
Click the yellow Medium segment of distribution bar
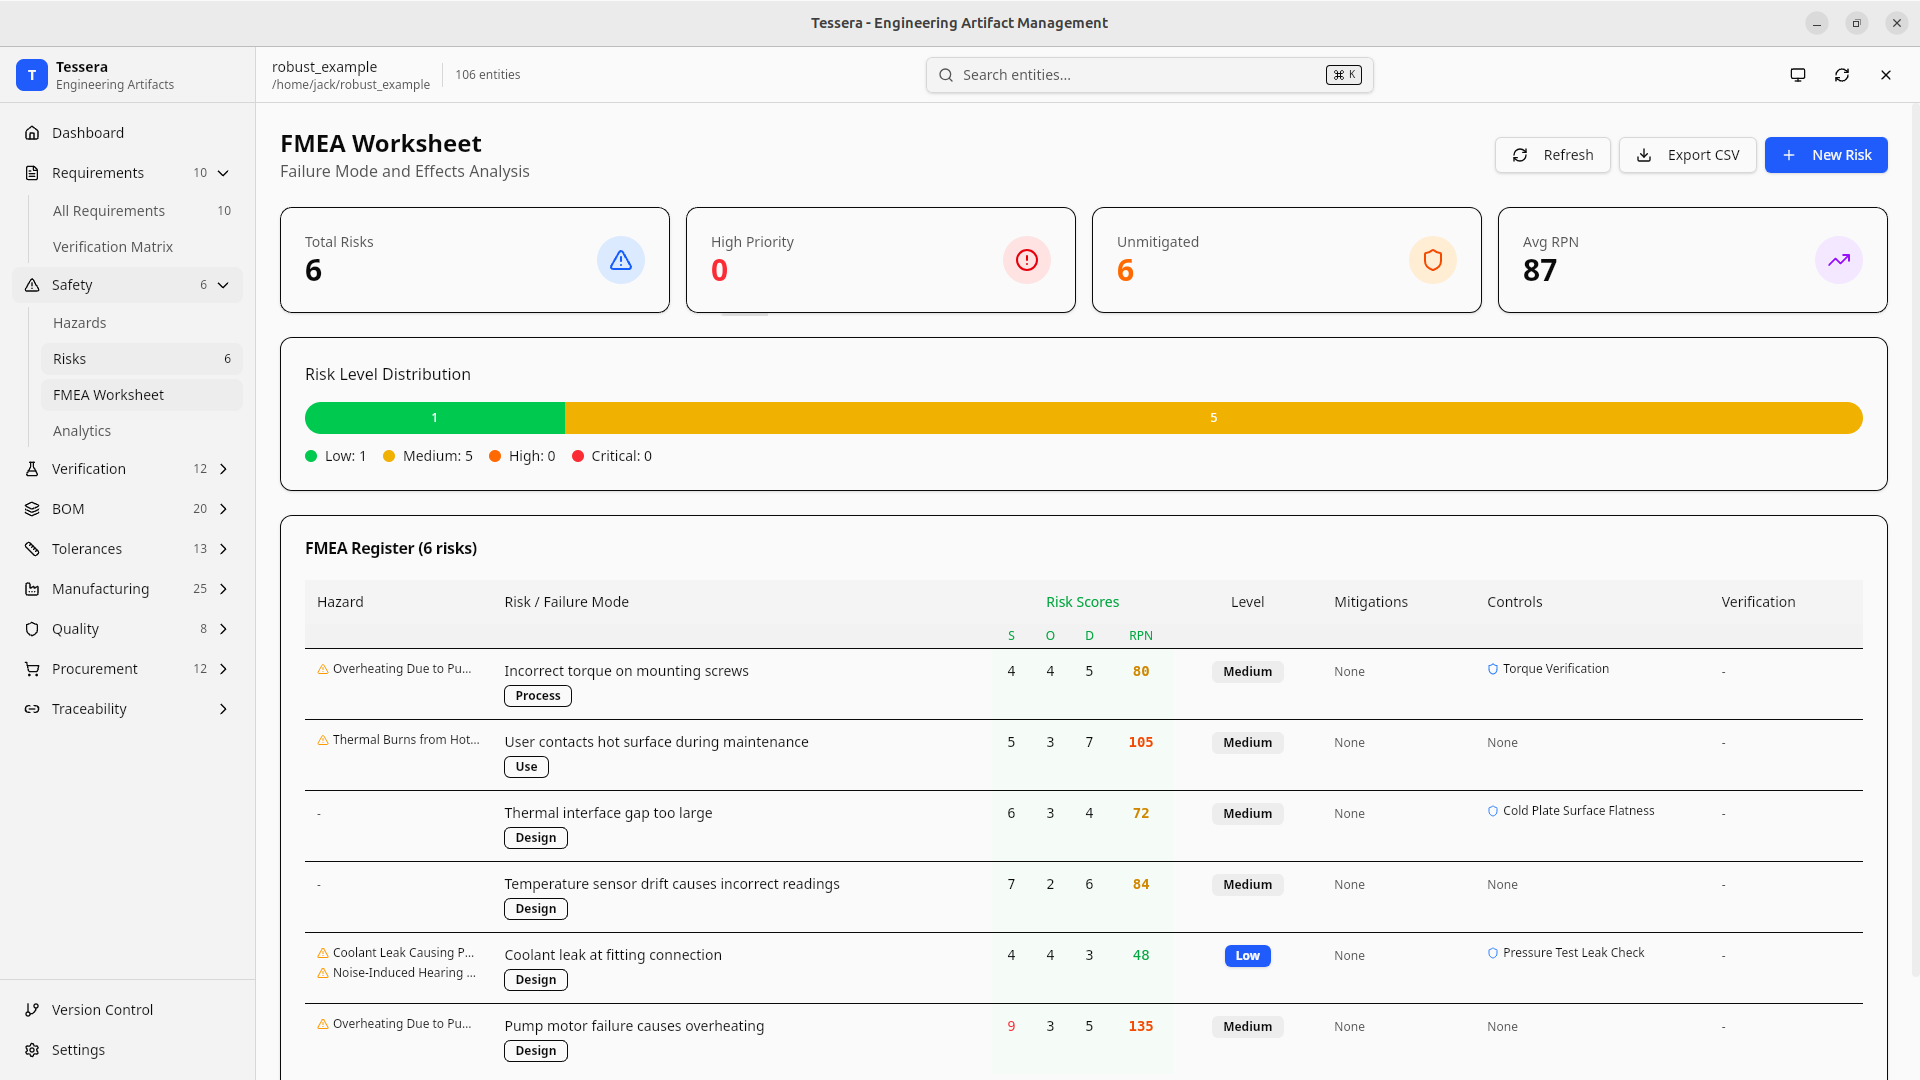coord(1212,418)
